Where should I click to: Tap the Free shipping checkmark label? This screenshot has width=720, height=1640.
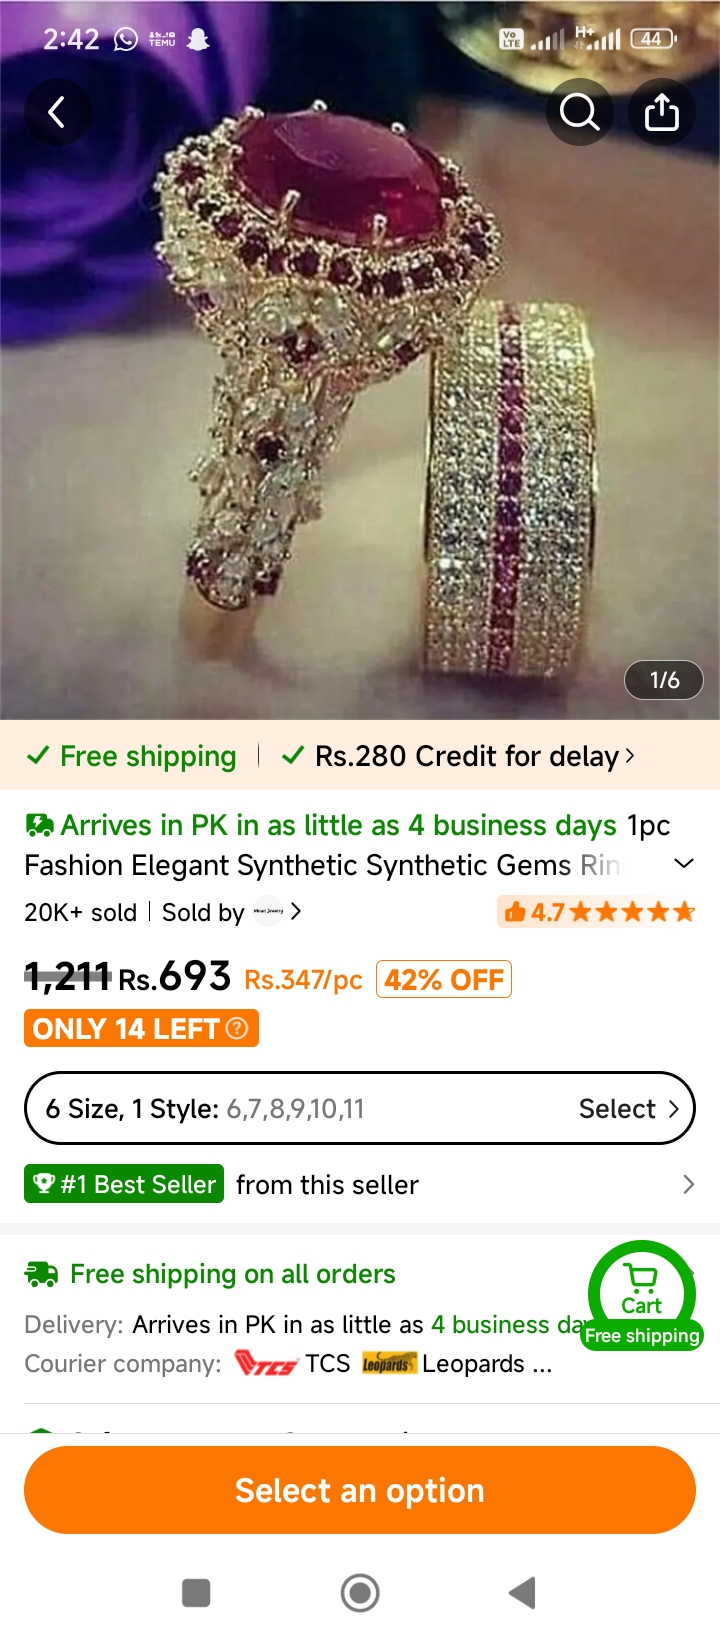[131, 756]
